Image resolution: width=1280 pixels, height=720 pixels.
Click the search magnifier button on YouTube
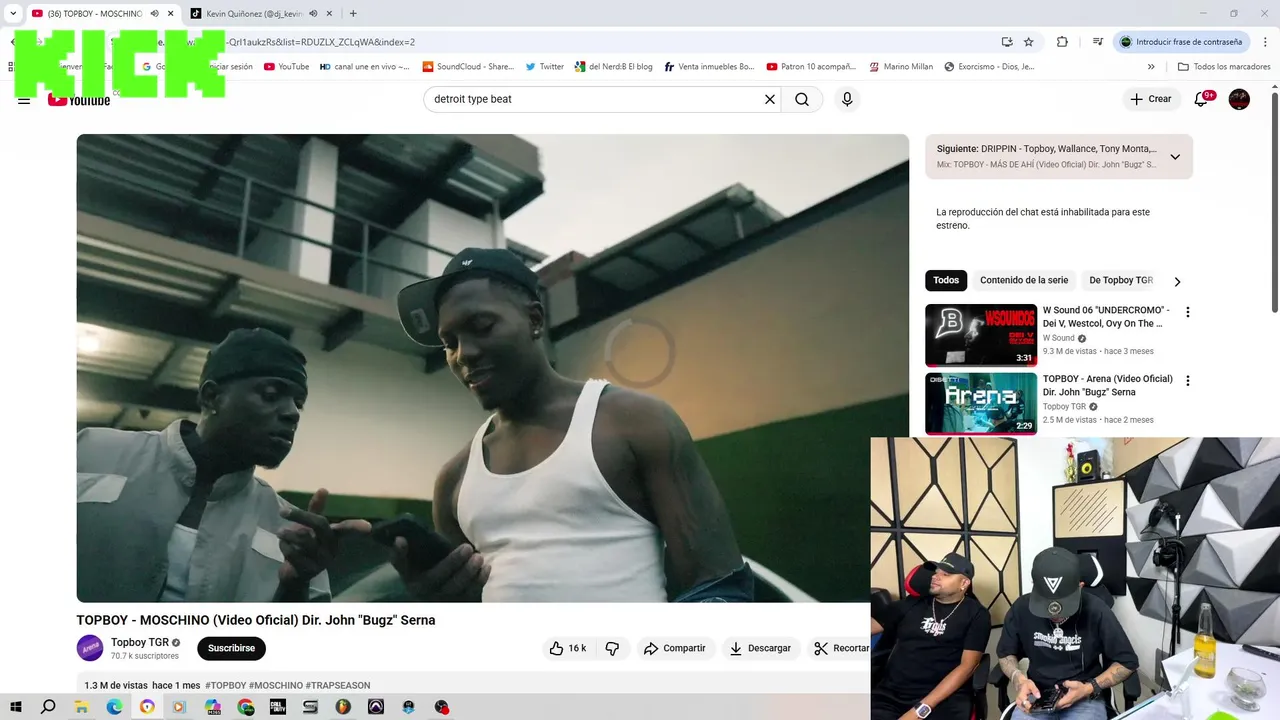802,99
